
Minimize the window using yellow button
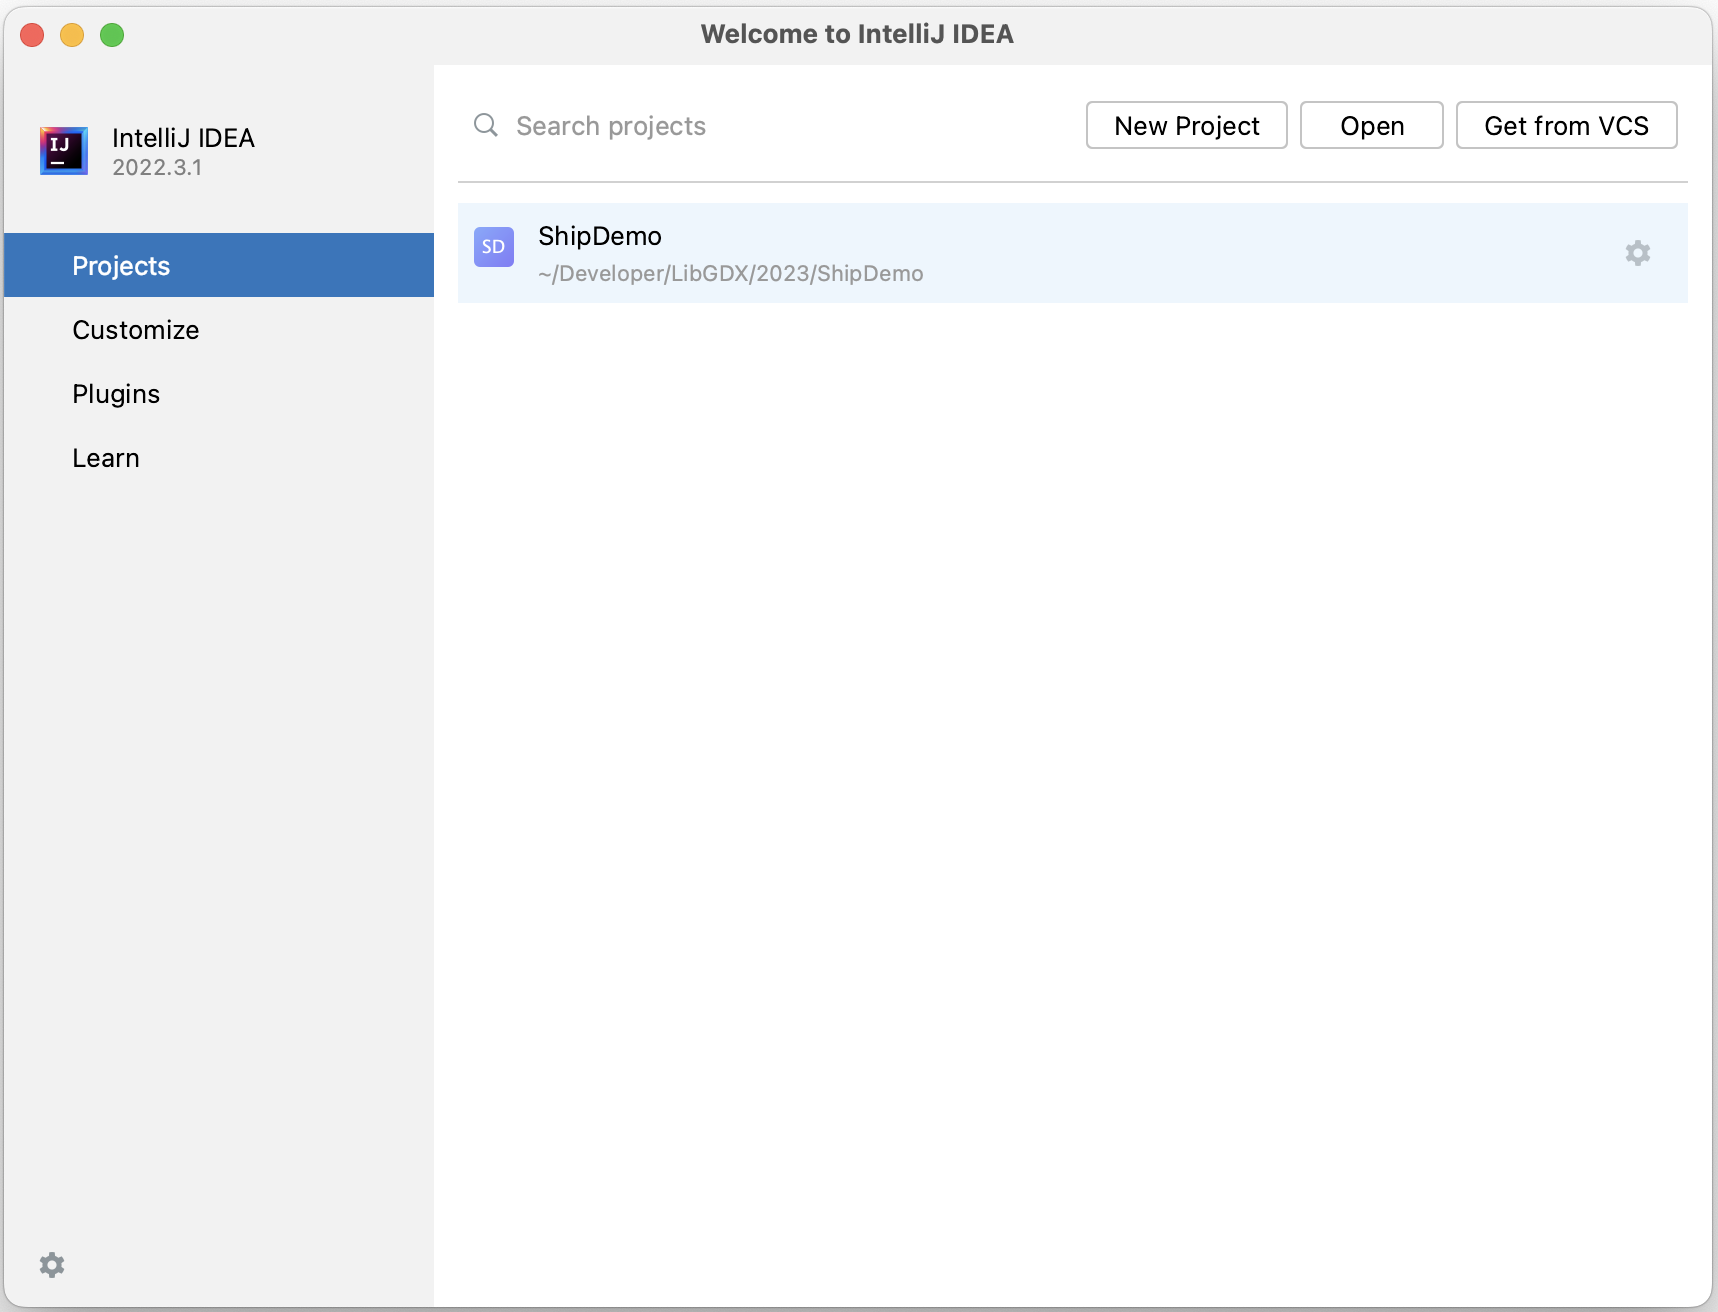[x=72, y=35]
